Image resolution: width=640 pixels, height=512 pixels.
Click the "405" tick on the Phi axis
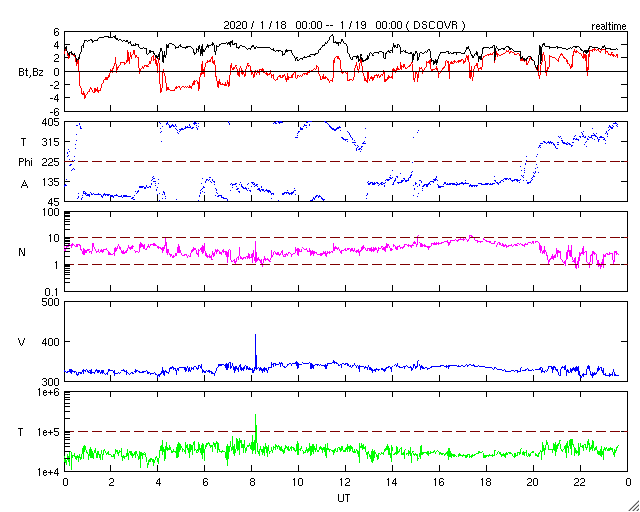[52, 122]
